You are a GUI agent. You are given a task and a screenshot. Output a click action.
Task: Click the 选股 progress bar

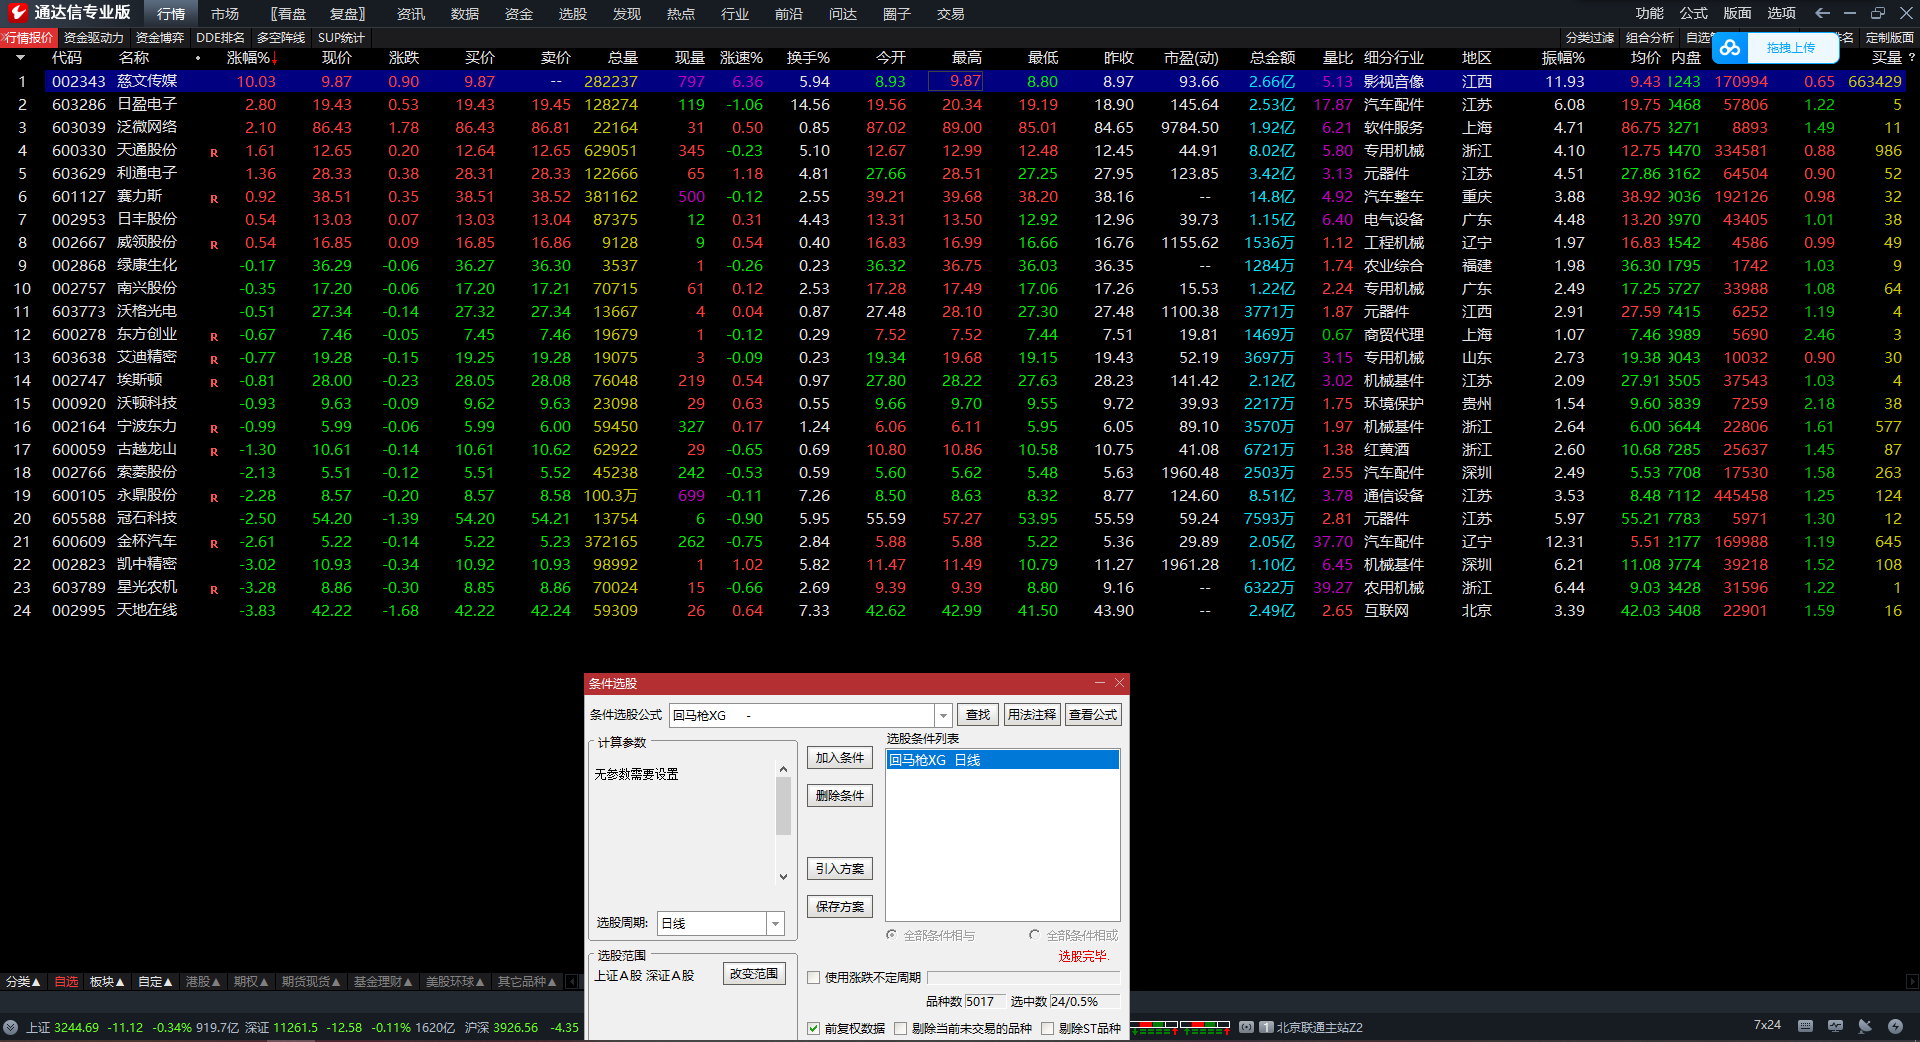pos(1024,978)
